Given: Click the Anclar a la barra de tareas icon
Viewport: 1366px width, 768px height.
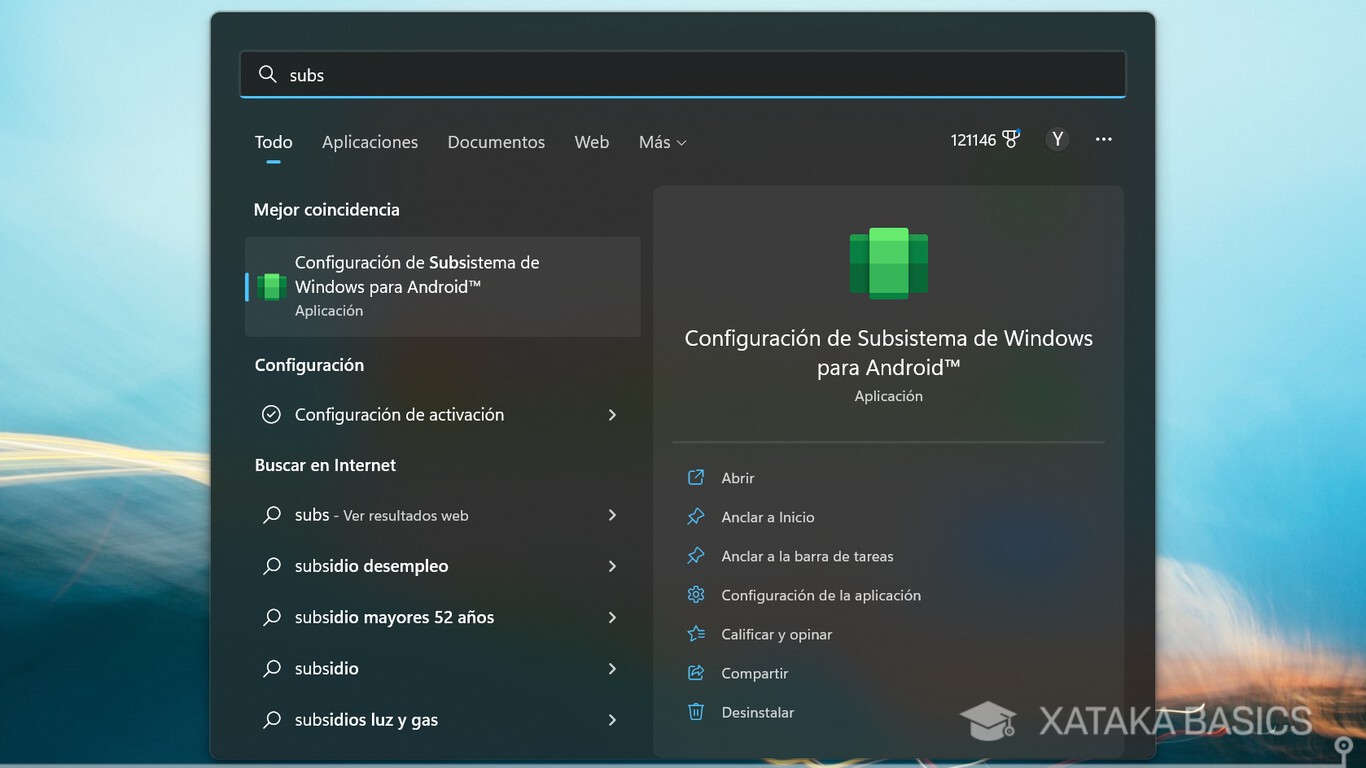Looking at the screenshot, I should [696, 556].
